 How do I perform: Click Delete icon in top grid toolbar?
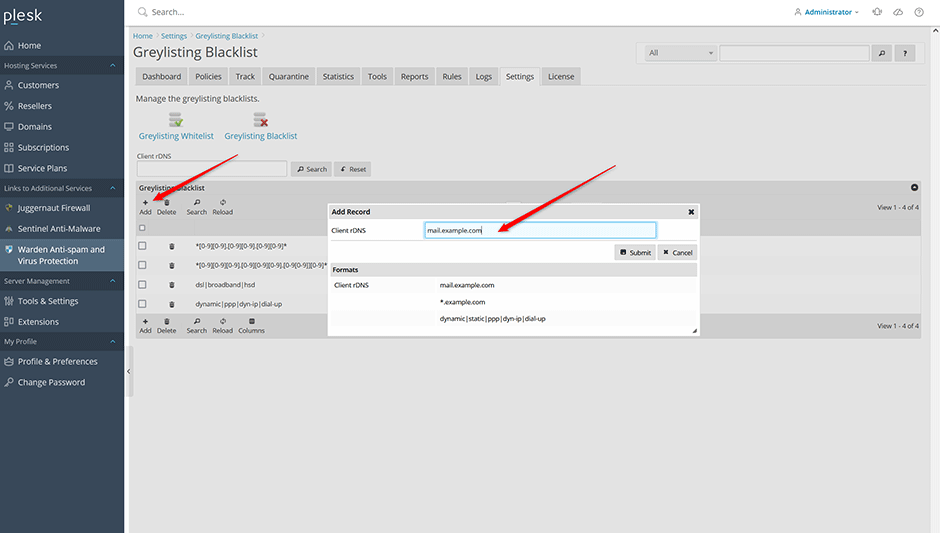167,203
